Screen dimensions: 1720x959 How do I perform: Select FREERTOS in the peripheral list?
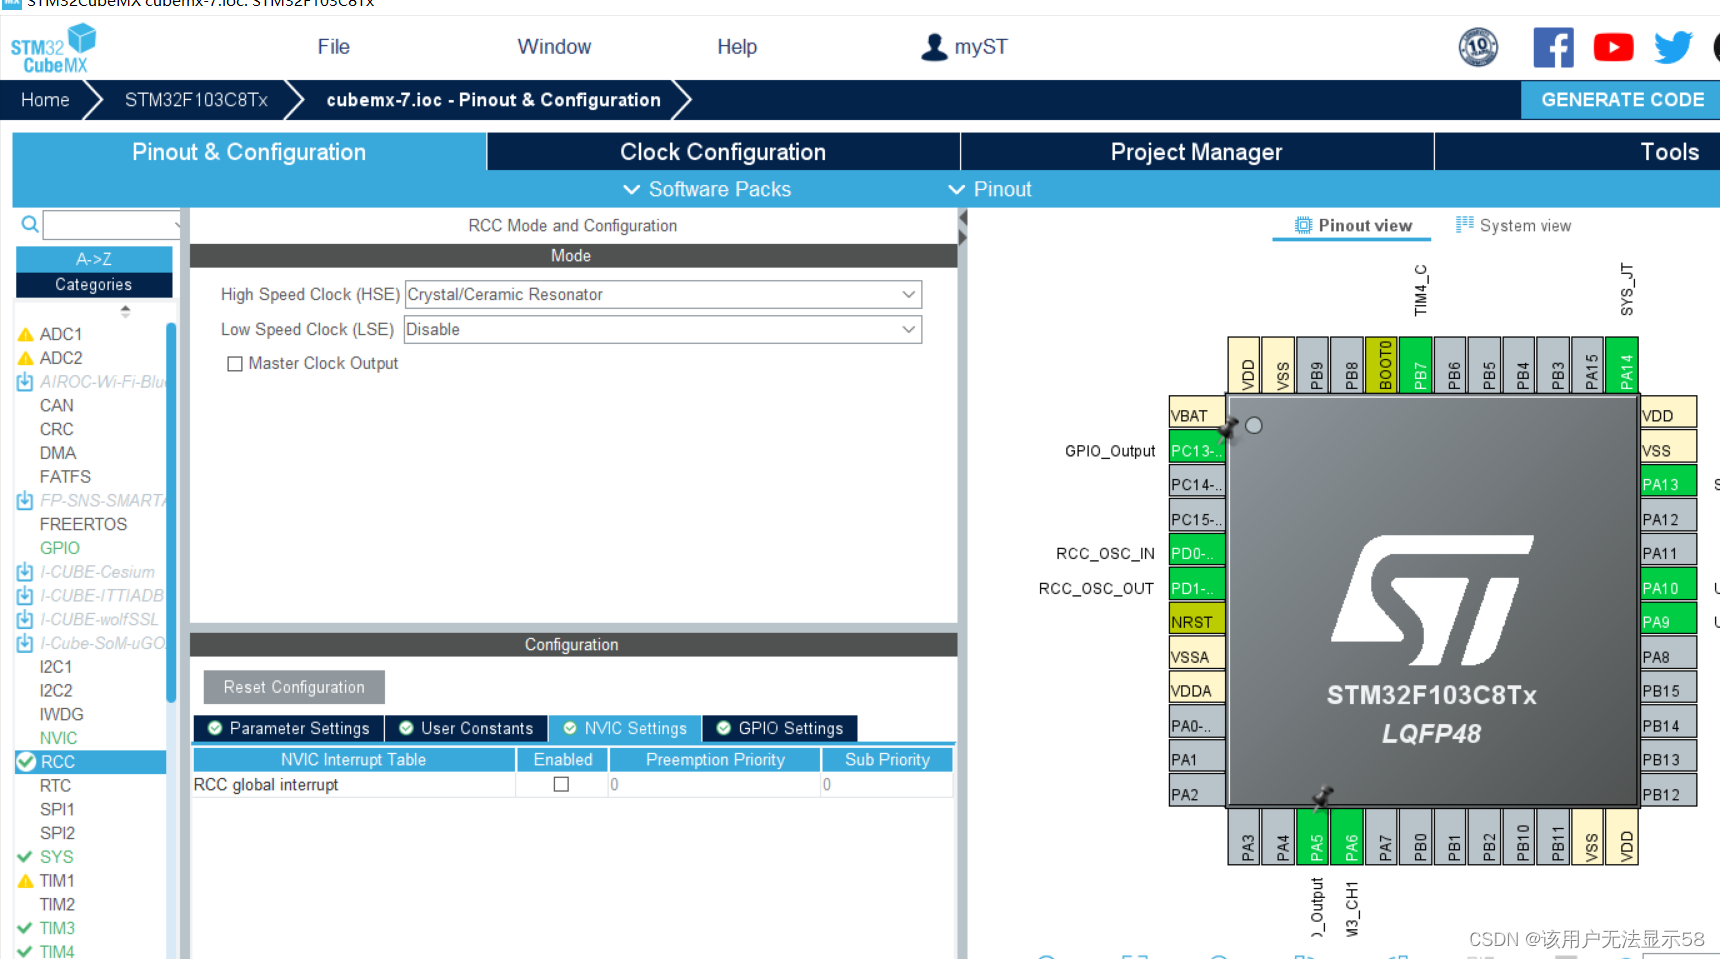tap(83, 524)
